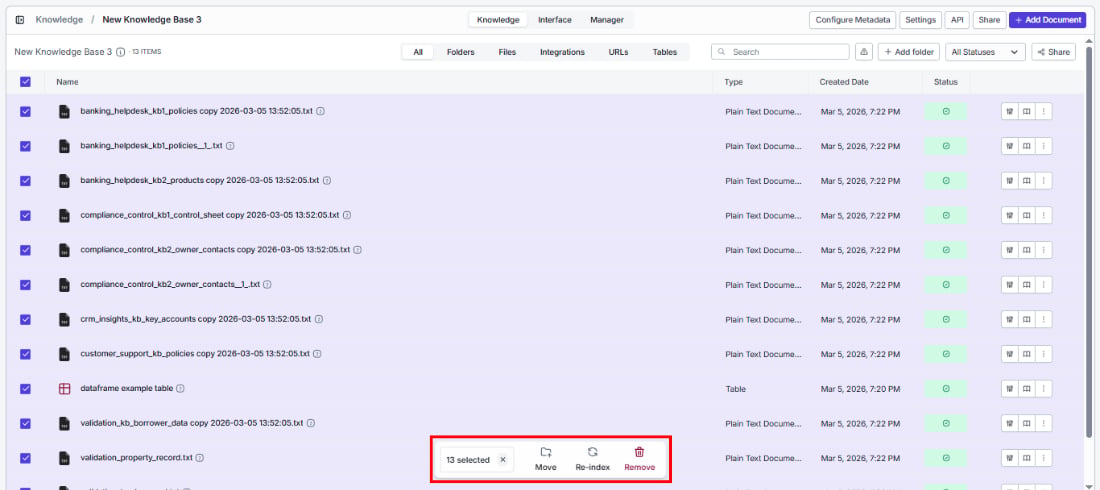The image size is (1100, 490).
Task: Filter list by the Tables tab
Action: point(664,52)
